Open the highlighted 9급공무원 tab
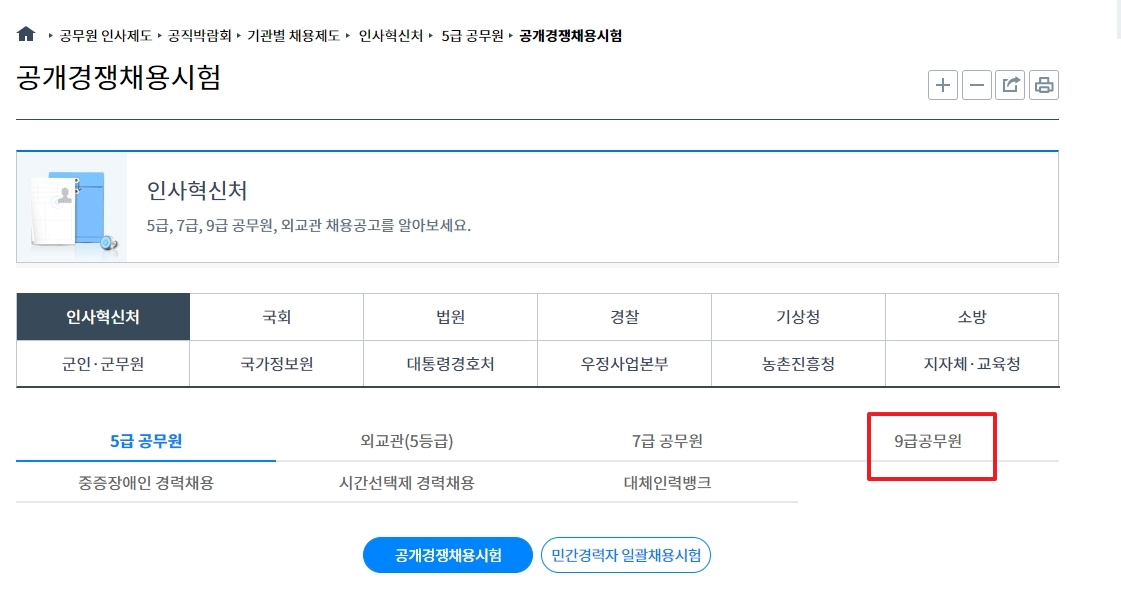1121x589 pixels. 931,442
